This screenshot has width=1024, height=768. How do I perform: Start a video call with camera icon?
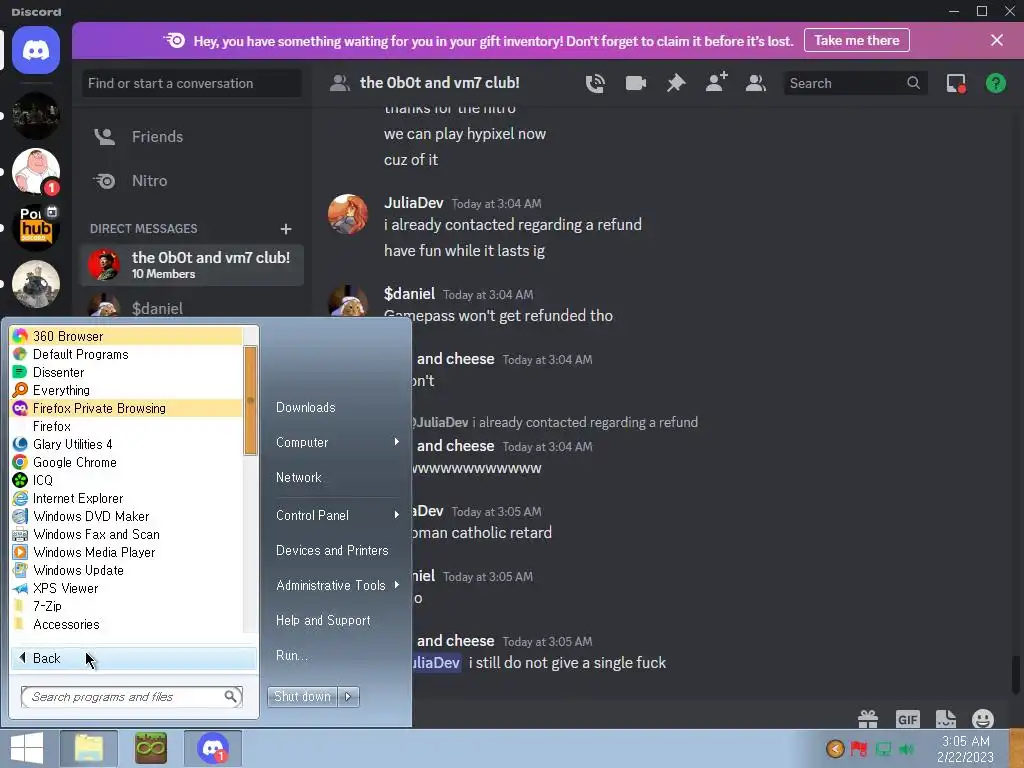click(635, 83)
